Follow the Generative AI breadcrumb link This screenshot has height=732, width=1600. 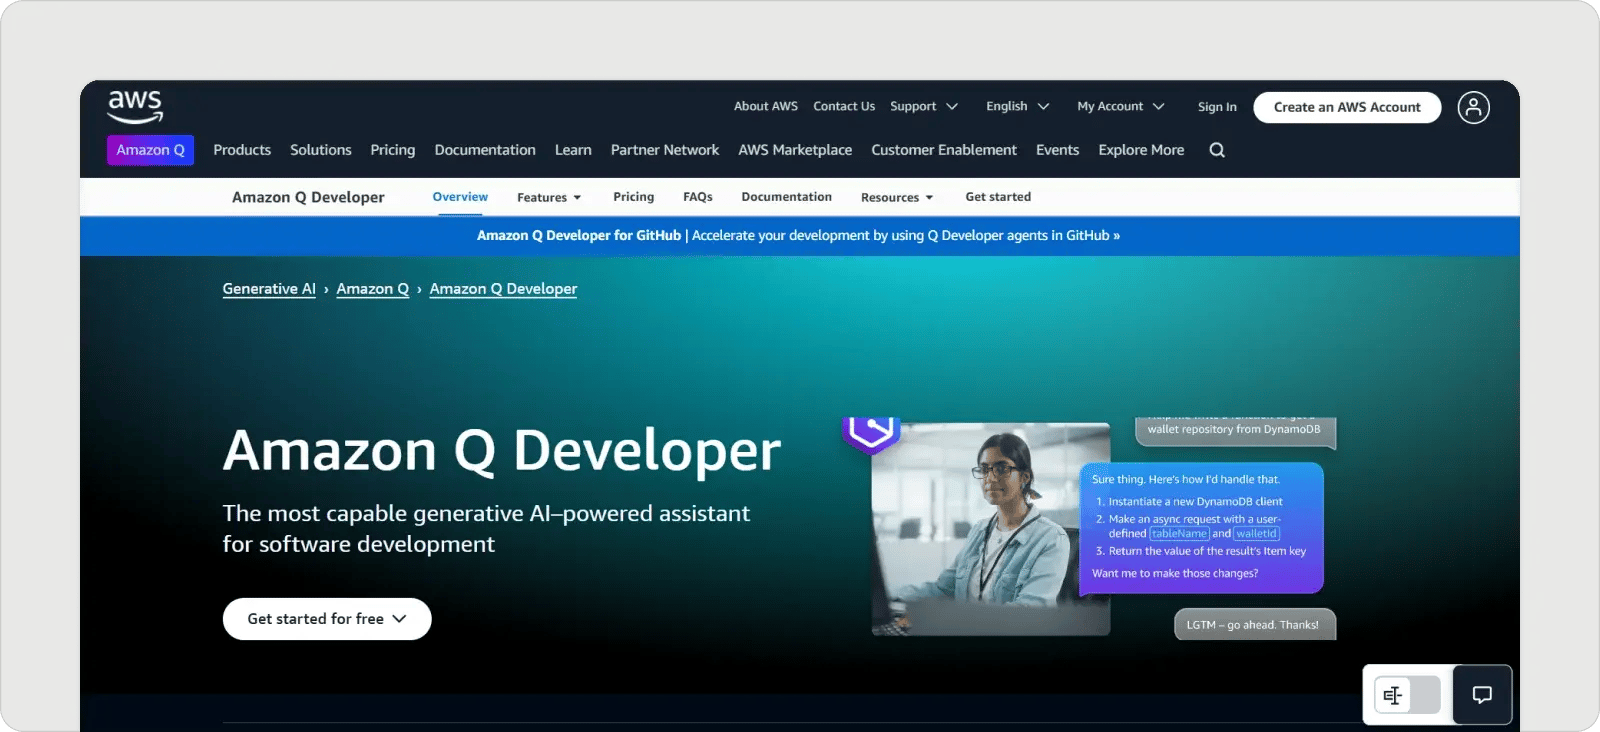[269, 289]
